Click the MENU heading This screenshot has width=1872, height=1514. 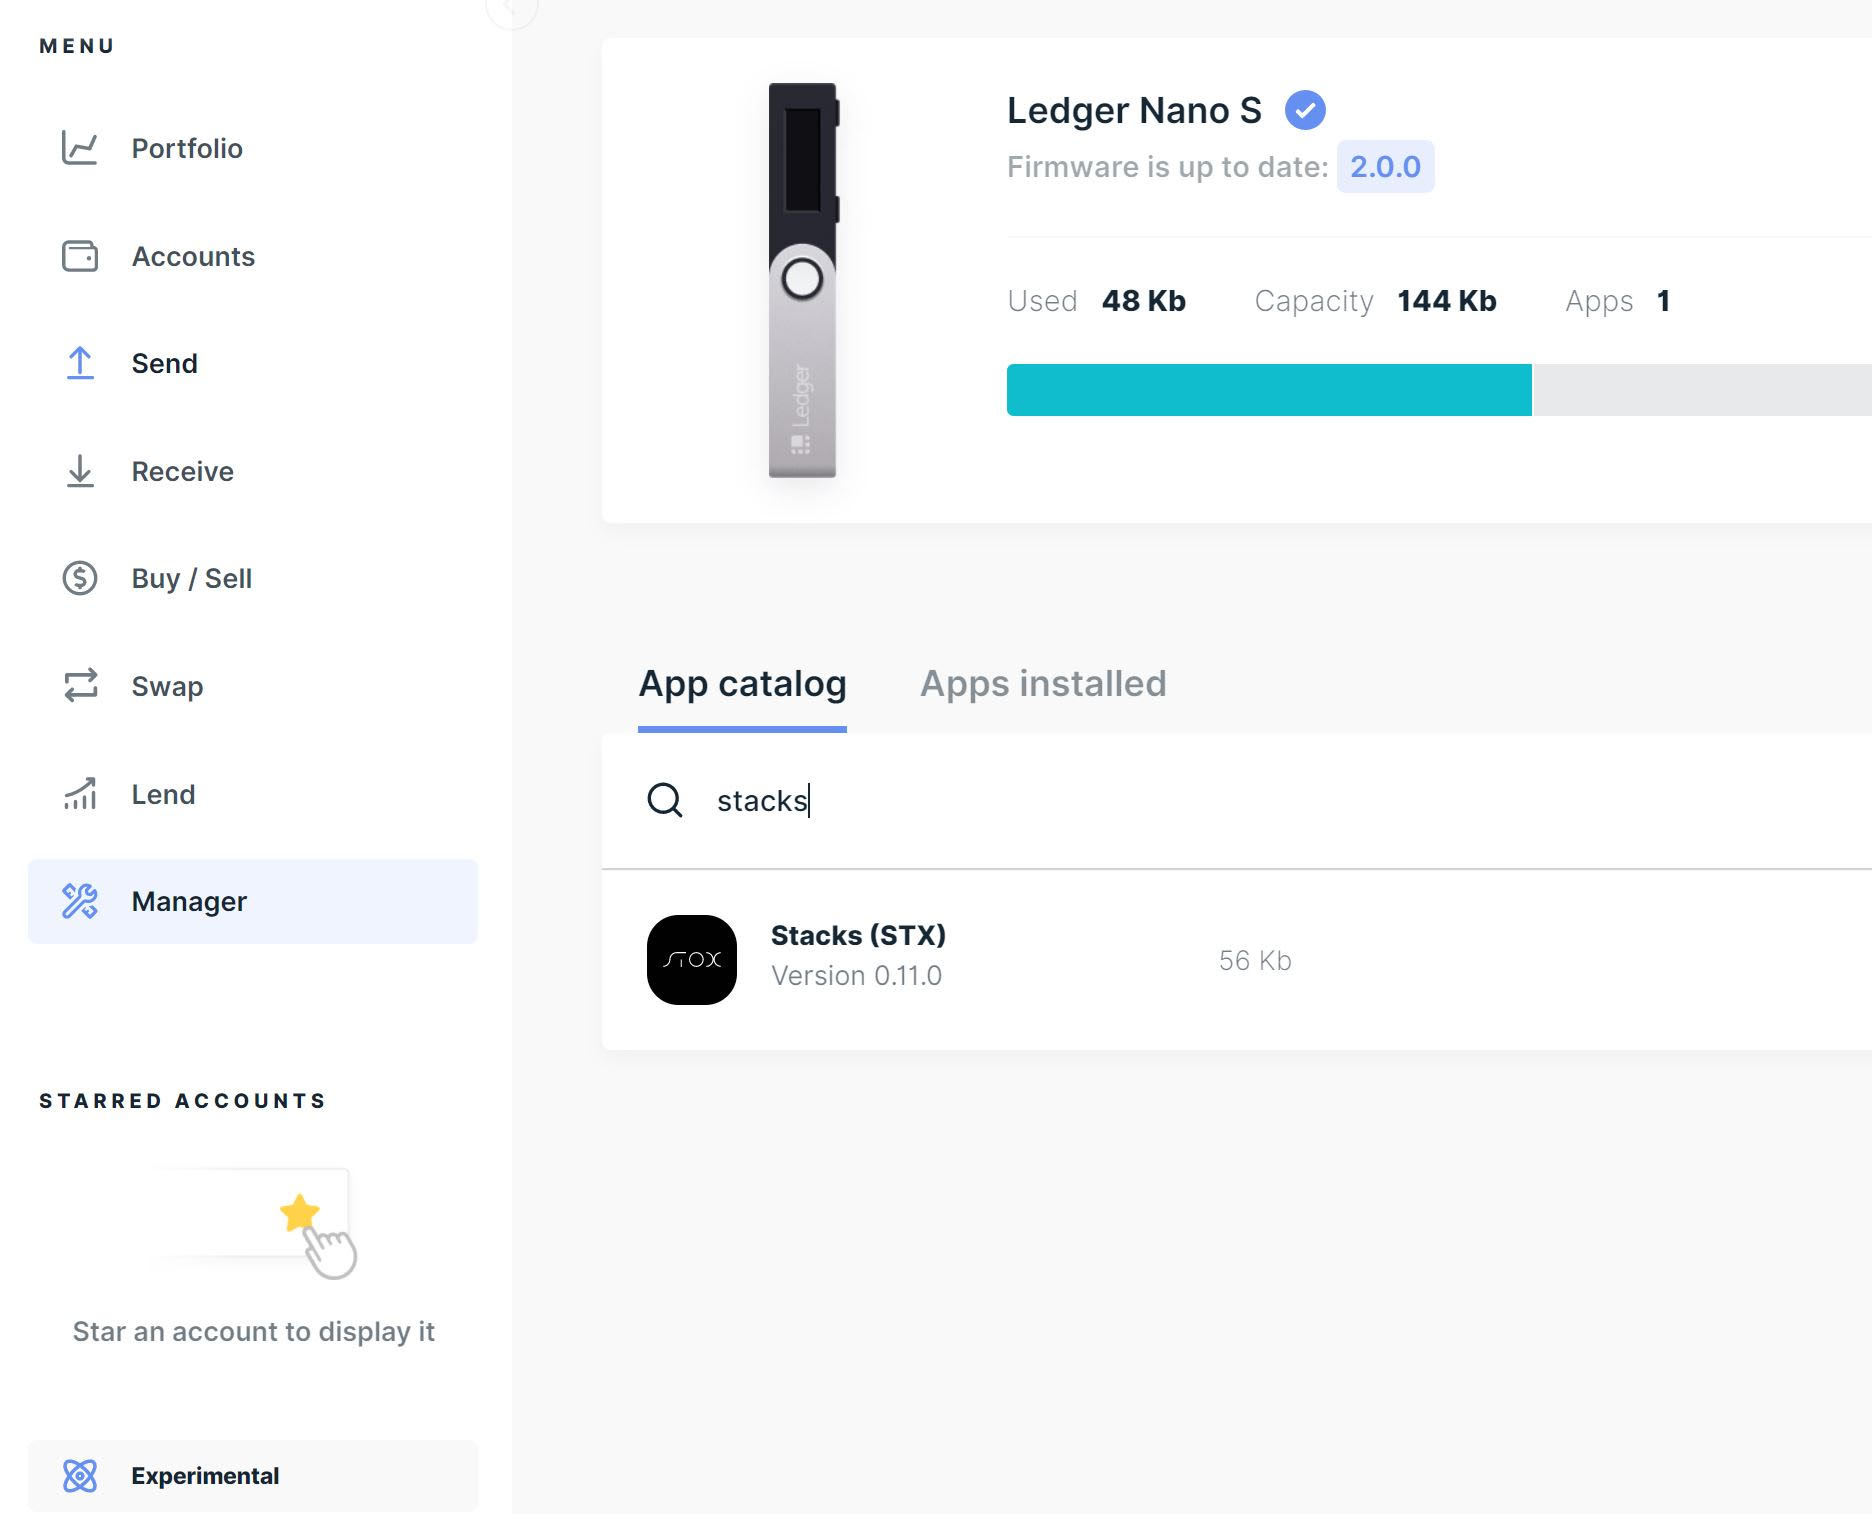tap(77, 46)
